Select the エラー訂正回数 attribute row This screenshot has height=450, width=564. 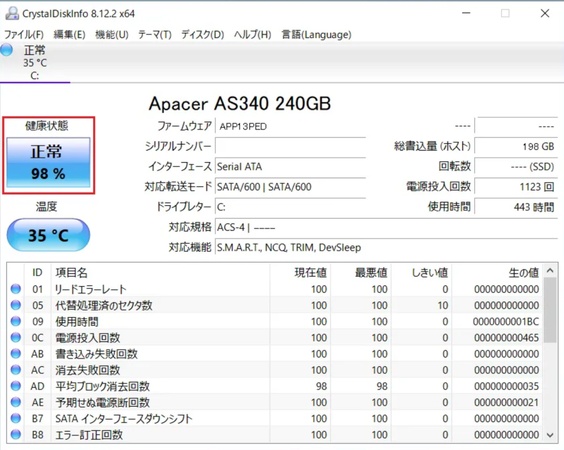click(x=275, y=435)
